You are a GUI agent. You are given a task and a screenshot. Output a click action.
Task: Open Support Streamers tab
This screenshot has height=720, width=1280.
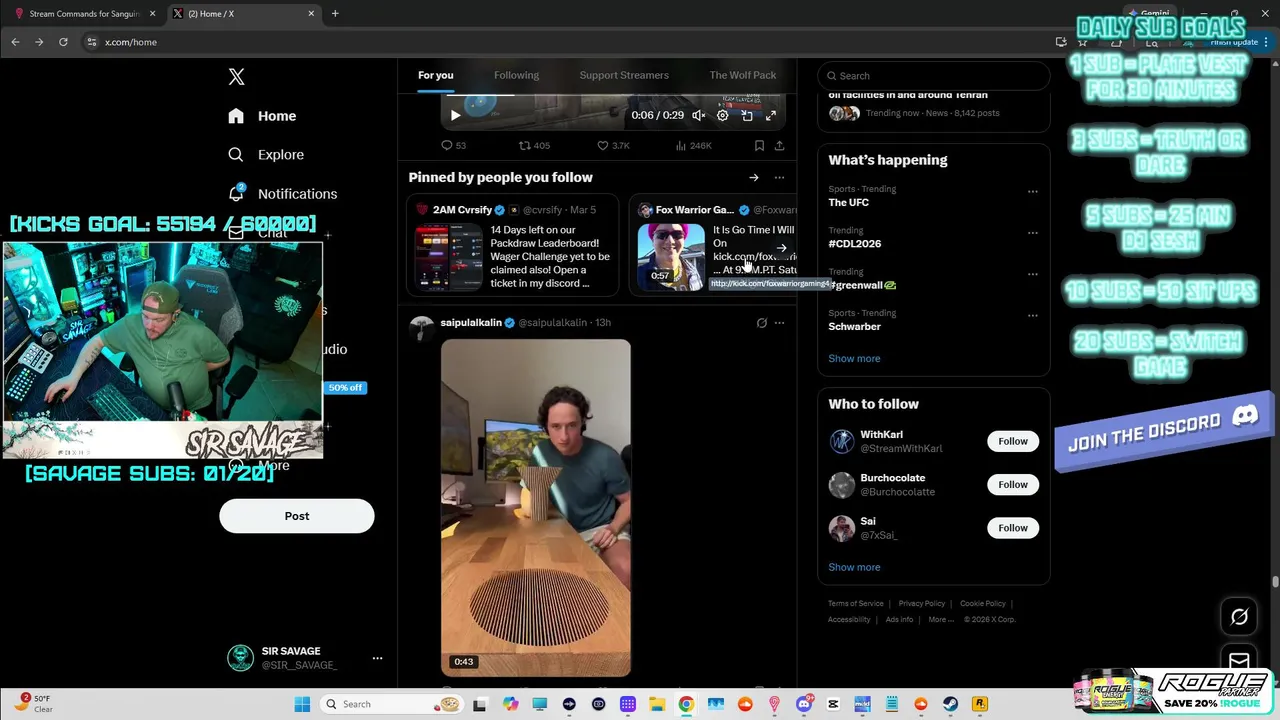624,75
